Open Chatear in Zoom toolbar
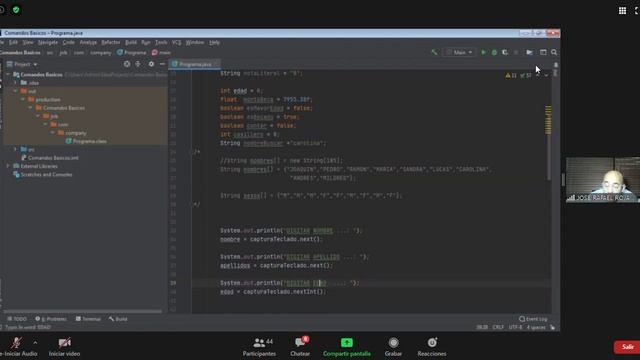The height and width of the screenshot is (360, 640). coord(300,347)
